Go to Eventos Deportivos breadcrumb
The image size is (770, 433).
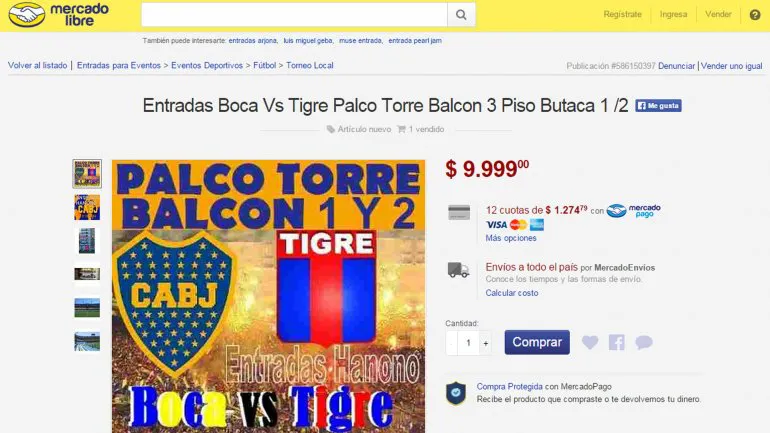(207, 65)
